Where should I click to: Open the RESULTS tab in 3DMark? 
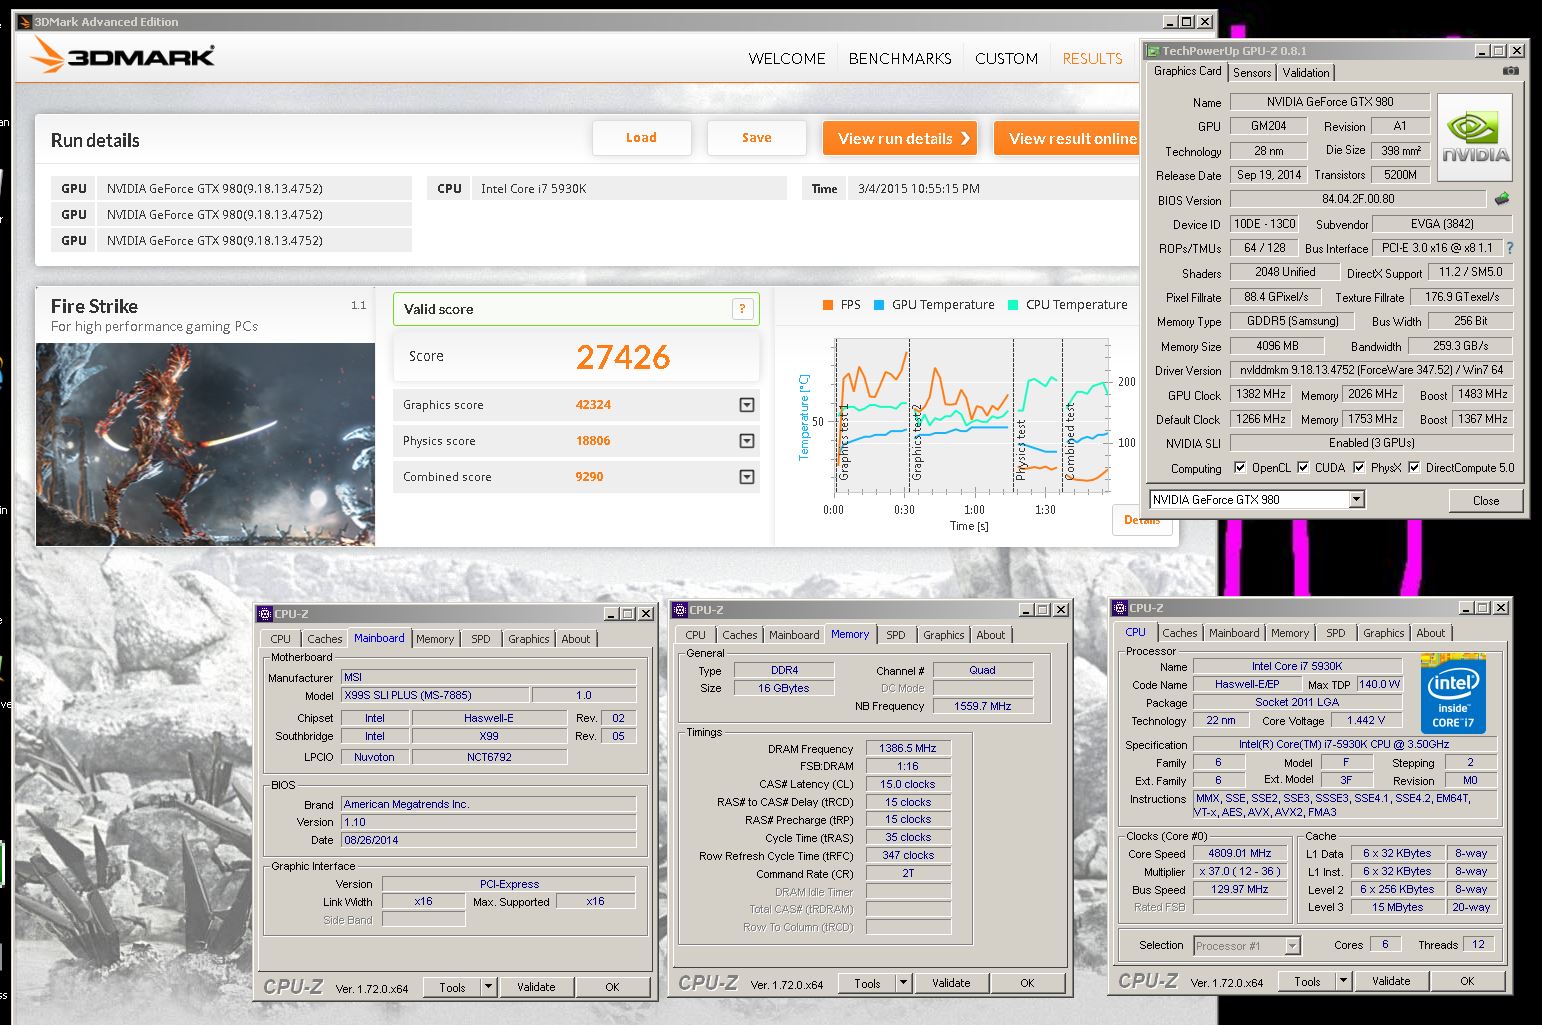[1092, 59]
